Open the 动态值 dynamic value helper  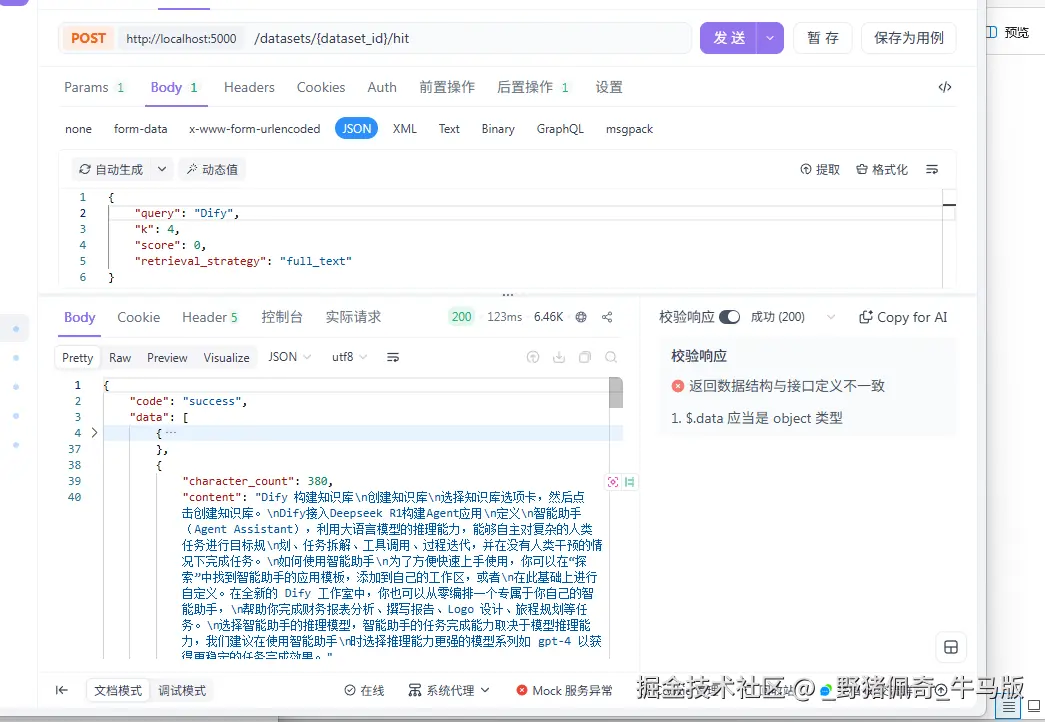[x=211, y=169]
